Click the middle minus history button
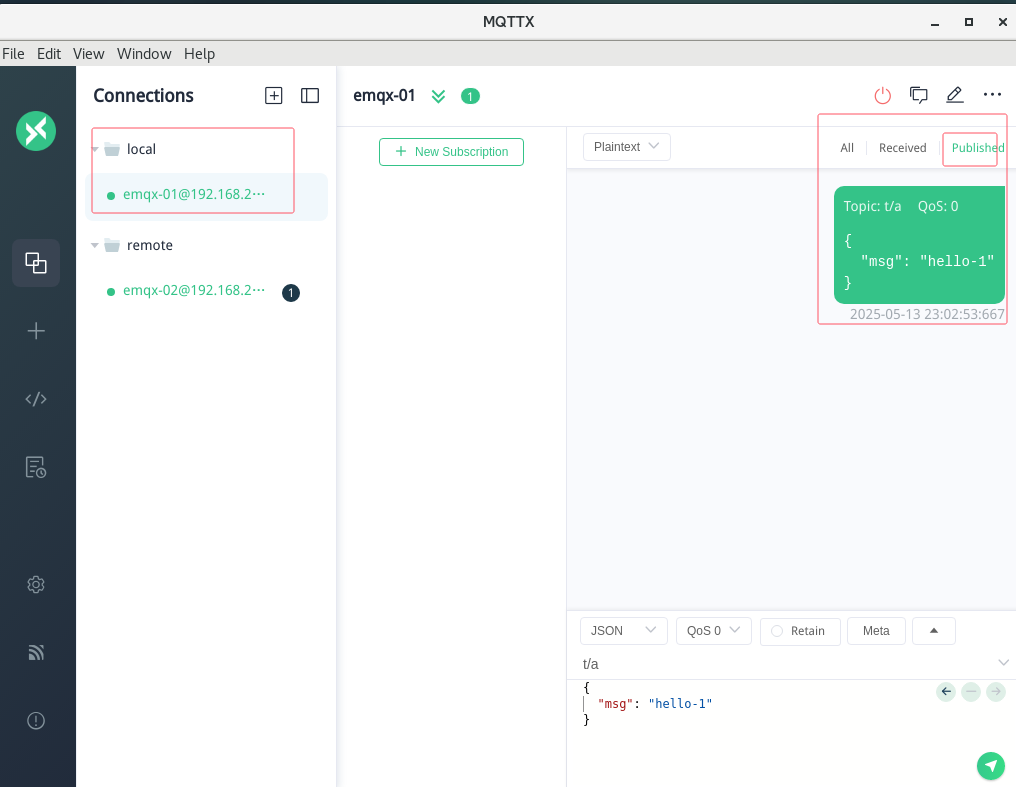 [971, 692]
